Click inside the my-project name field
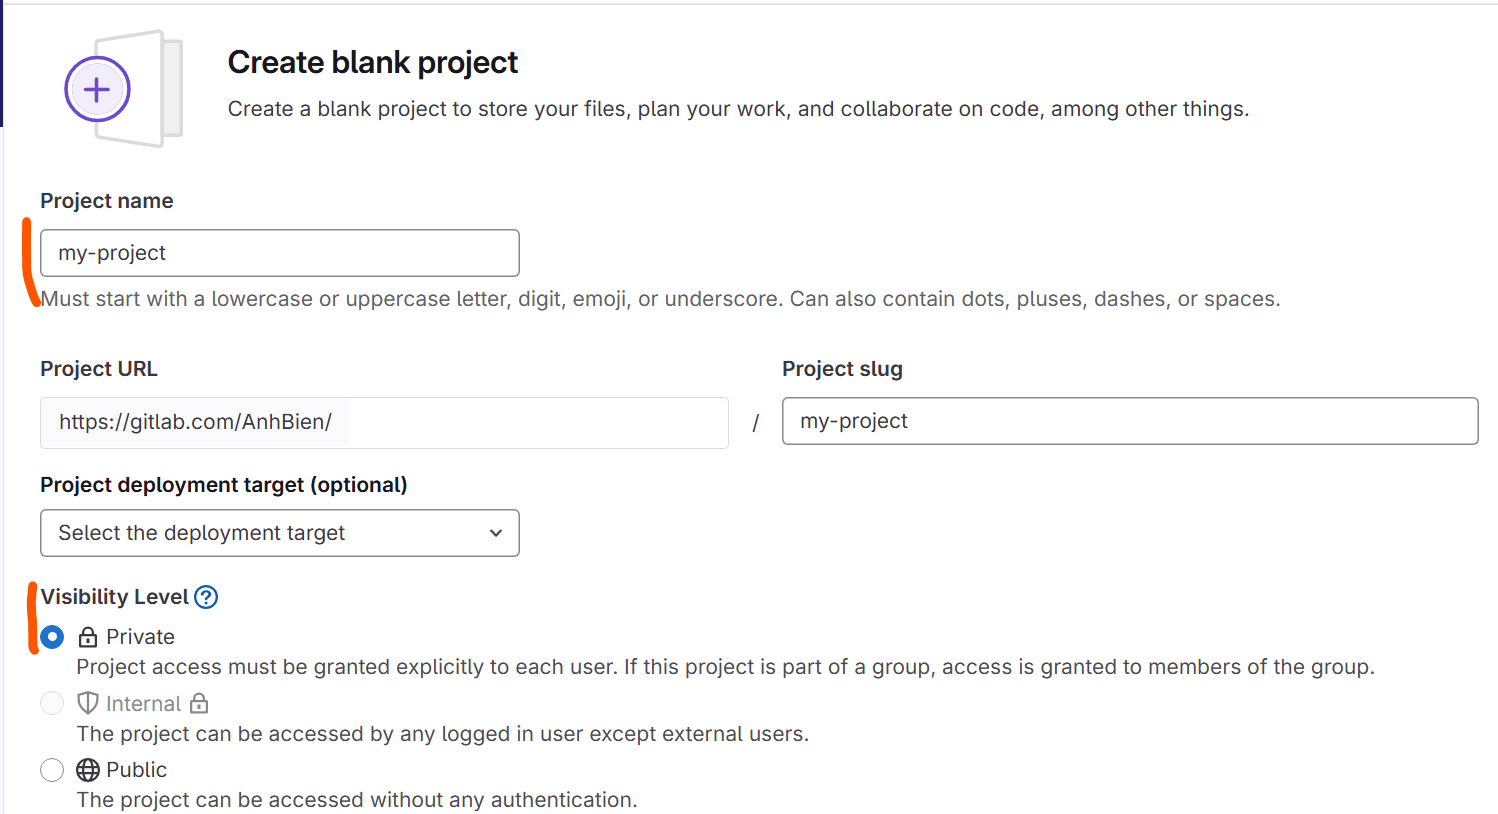Screen dimensions: 1498x814 [x=279, y=253]
